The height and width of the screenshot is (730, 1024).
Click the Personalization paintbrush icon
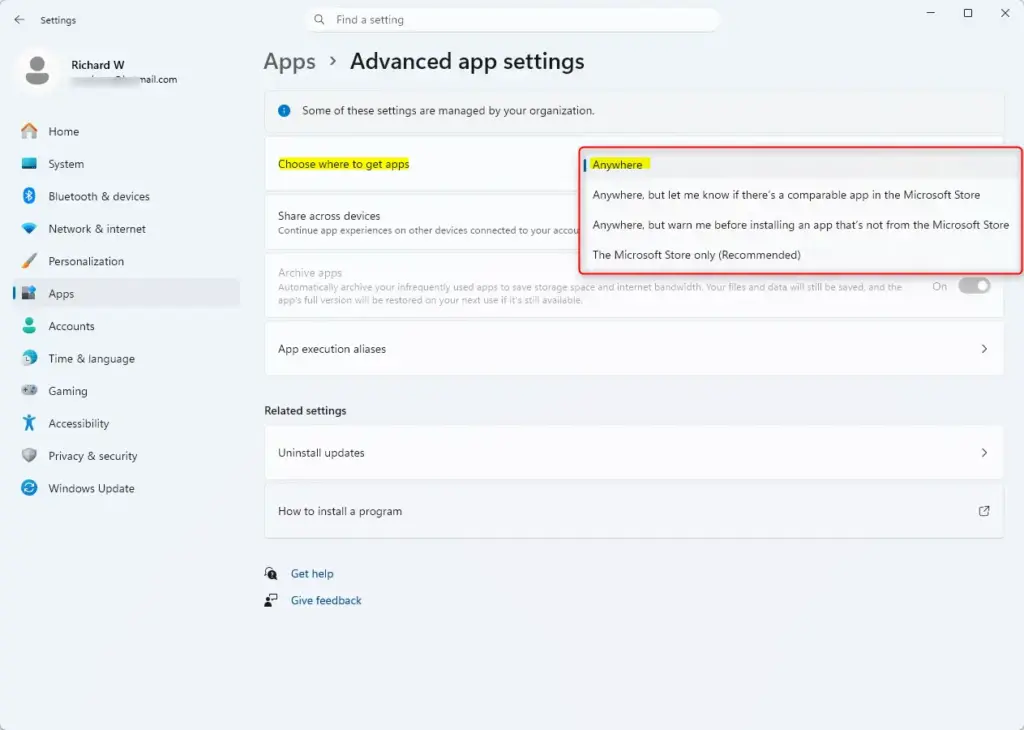[x=29, y=261]
